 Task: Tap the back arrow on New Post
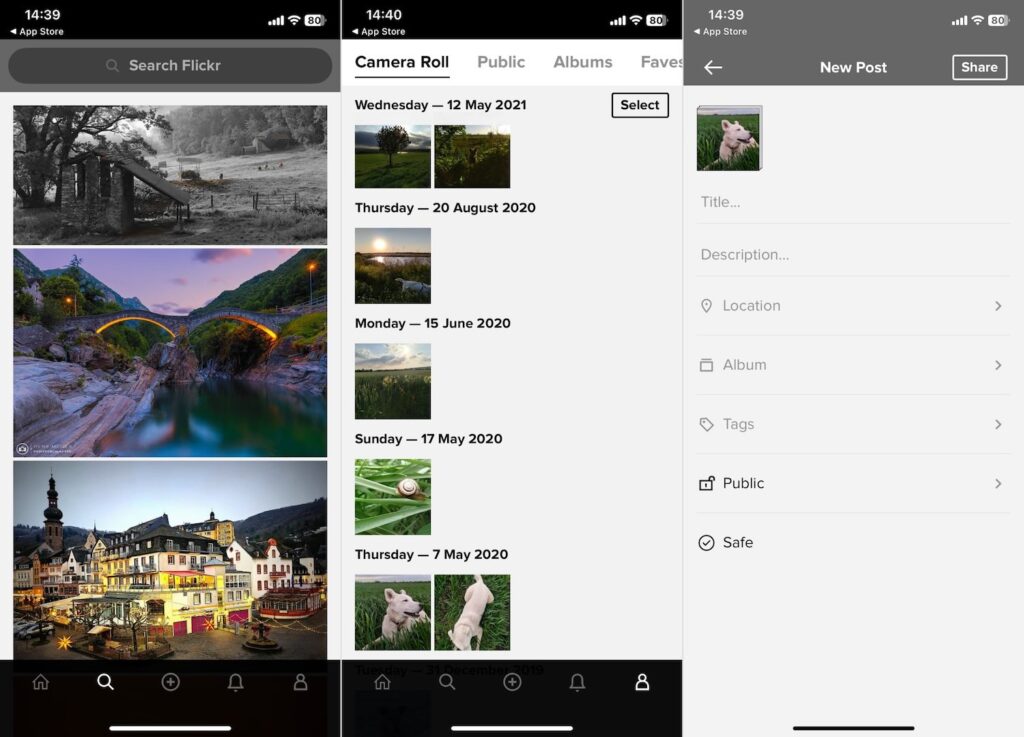click(x=713, y=67)
